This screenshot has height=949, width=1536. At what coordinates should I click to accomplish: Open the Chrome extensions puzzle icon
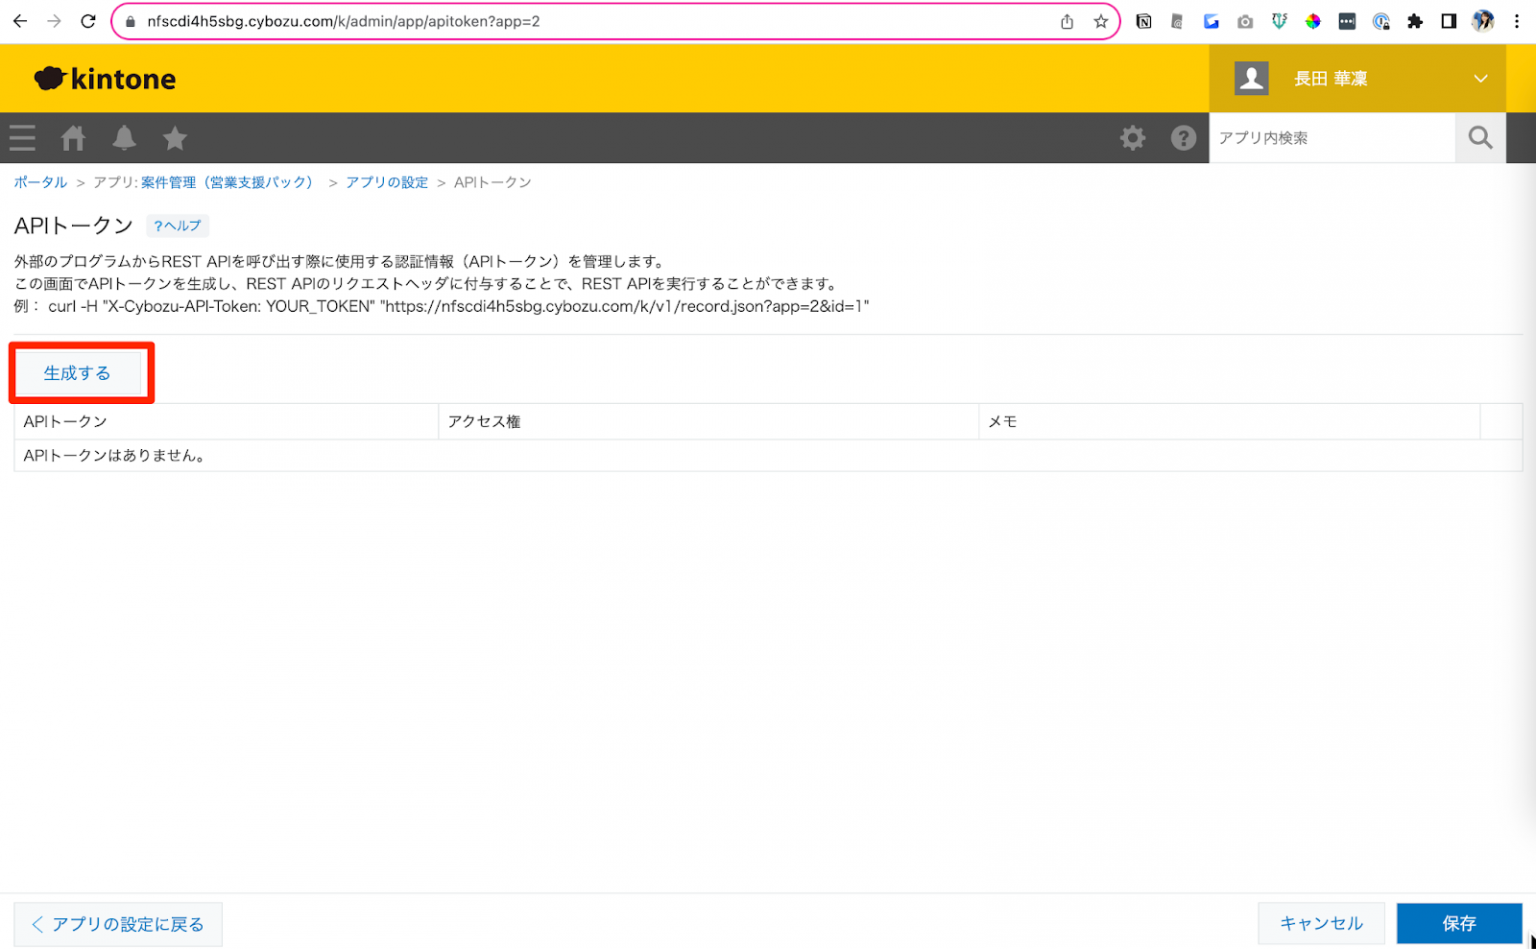click(1415, 21)
